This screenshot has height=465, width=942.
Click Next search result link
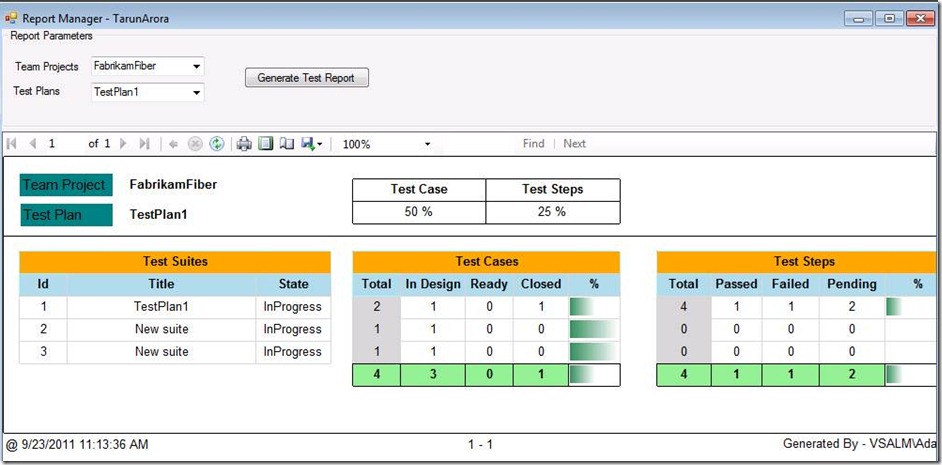[x=574, y=144]
